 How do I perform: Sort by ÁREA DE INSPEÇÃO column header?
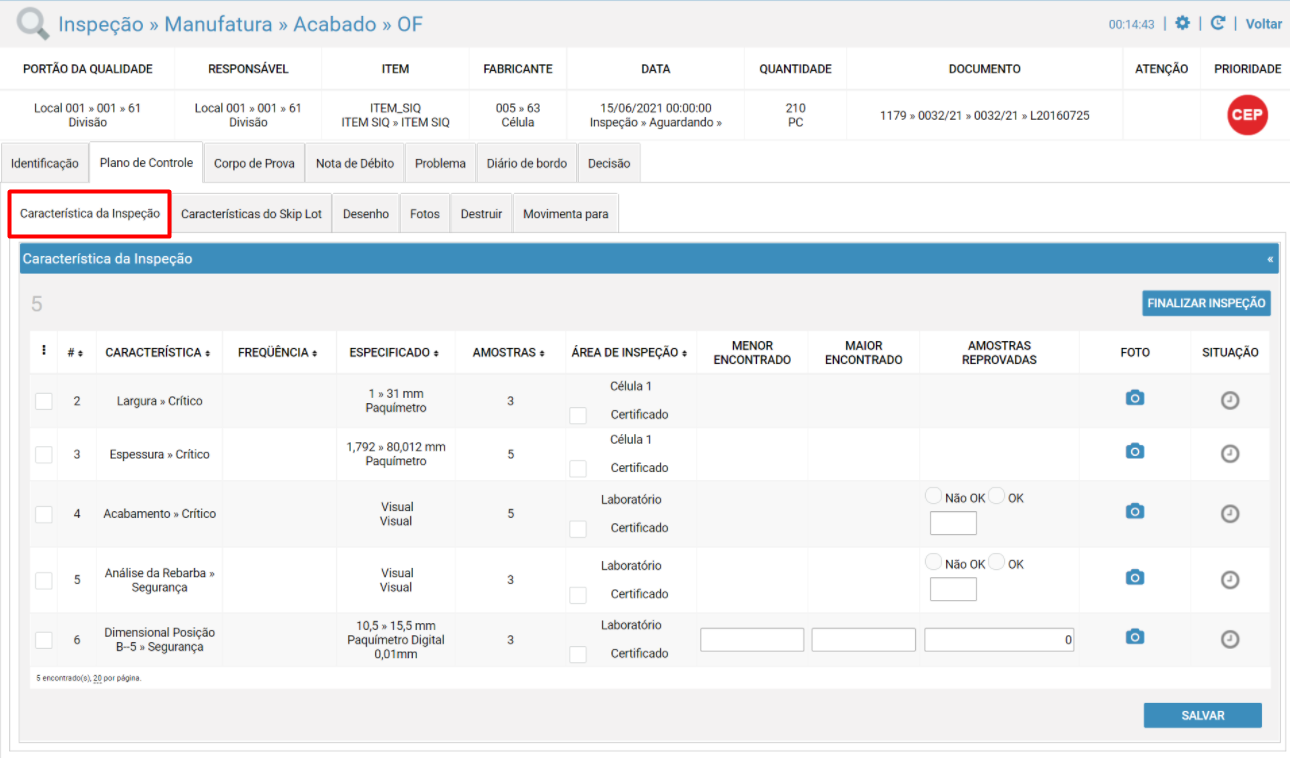pos(630,353)
